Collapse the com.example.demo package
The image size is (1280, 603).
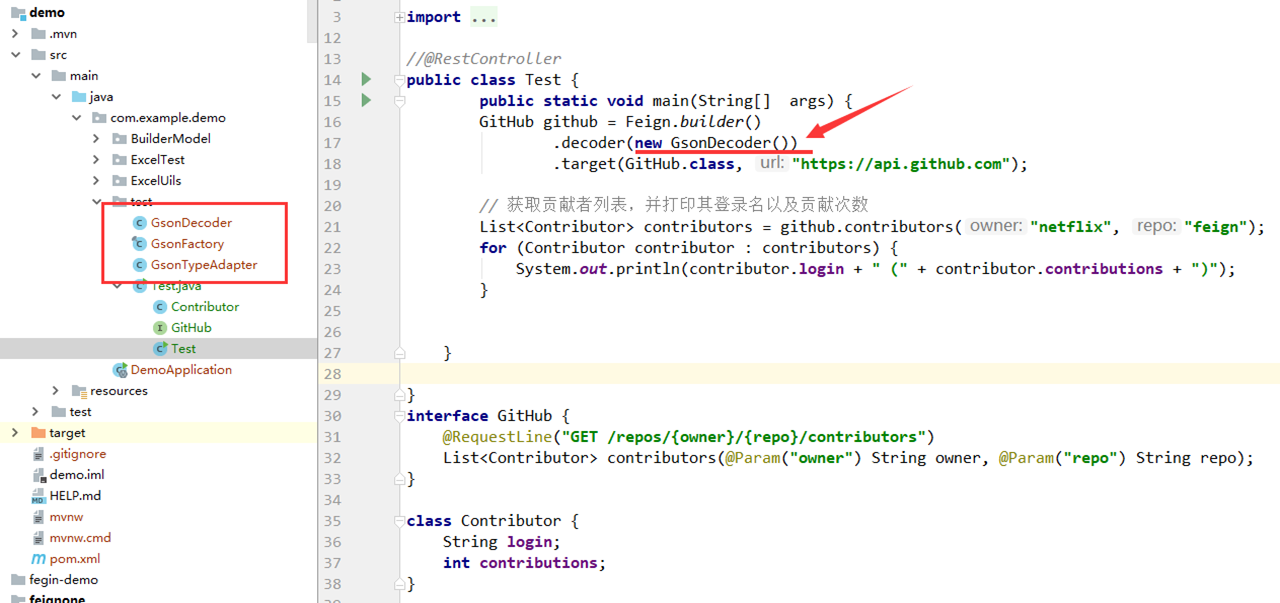click(x=77, y=117)
